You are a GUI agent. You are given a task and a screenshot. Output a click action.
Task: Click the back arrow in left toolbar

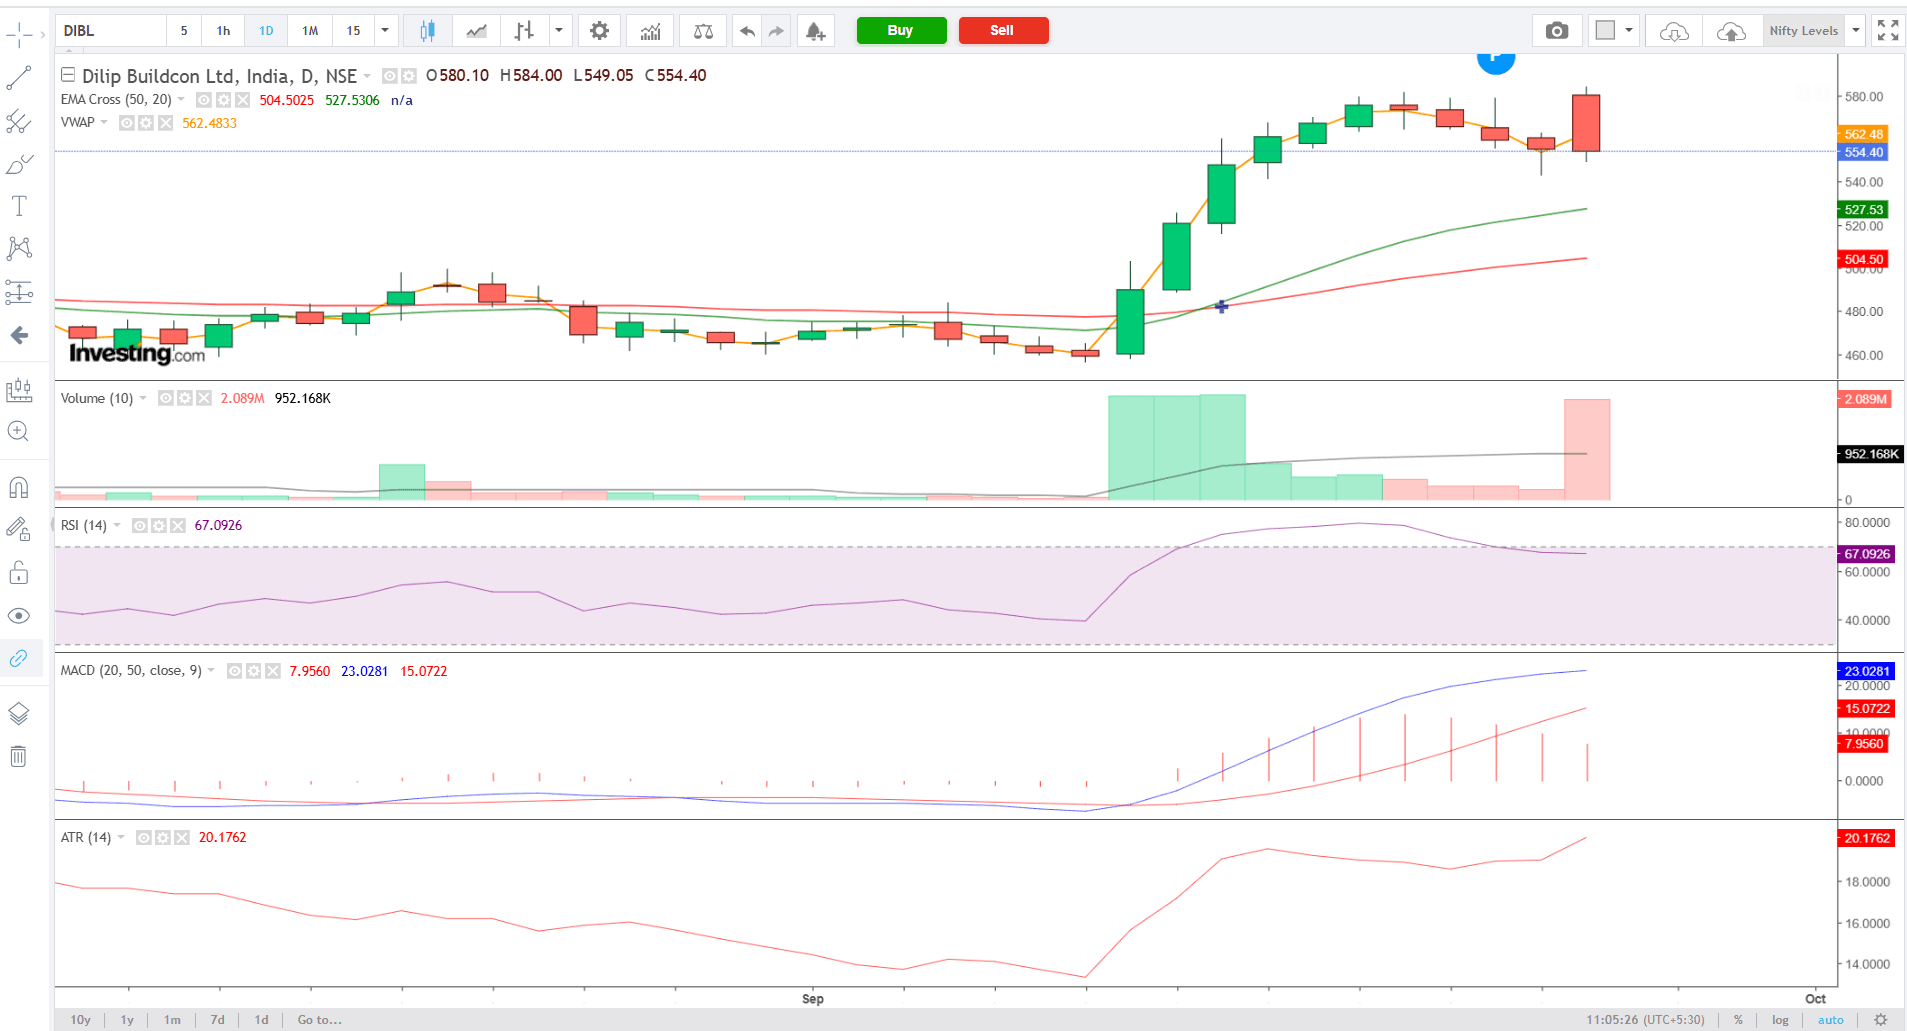(19, 335)
